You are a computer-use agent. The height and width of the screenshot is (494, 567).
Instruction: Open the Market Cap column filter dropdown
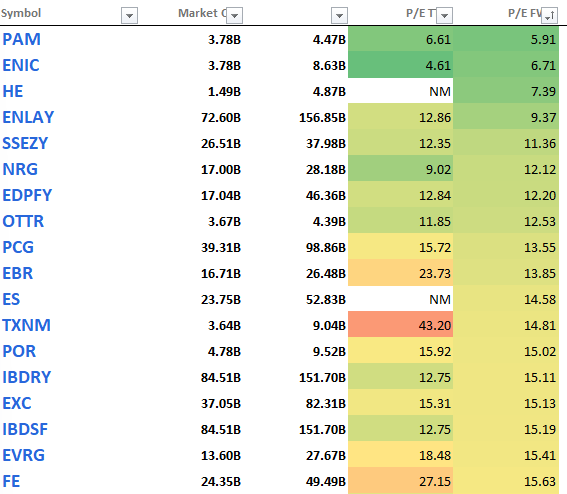pyautogui.click(x=234, y=16)
